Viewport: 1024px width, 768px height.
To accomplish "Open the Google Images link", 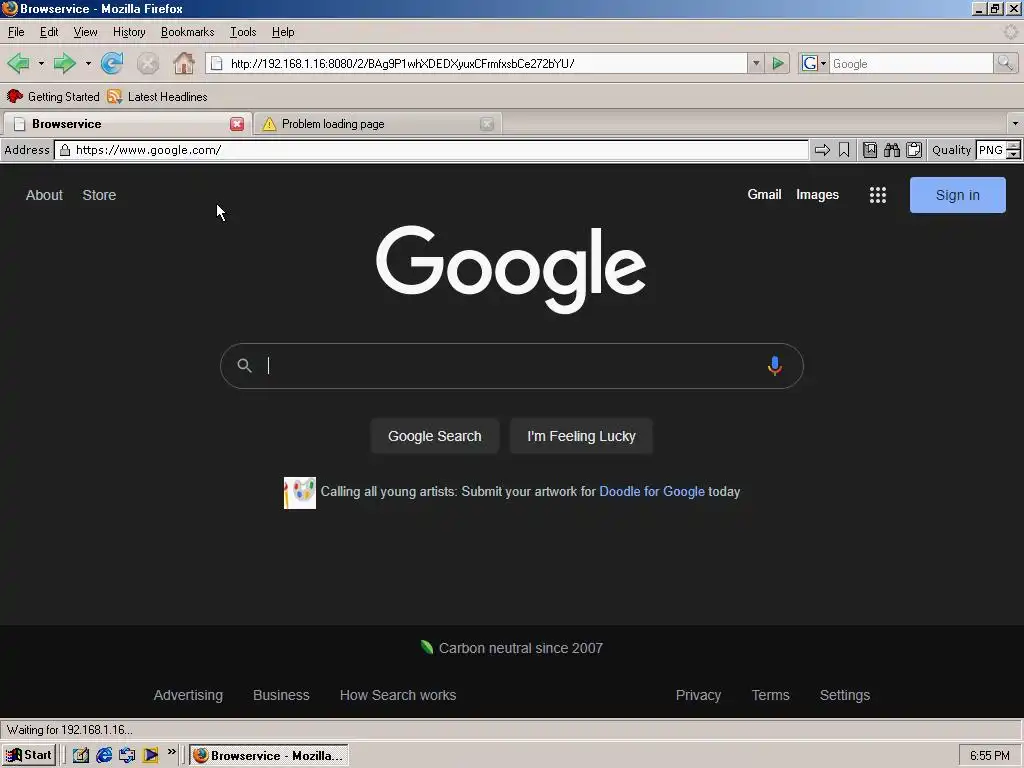I will click(818, 195).
